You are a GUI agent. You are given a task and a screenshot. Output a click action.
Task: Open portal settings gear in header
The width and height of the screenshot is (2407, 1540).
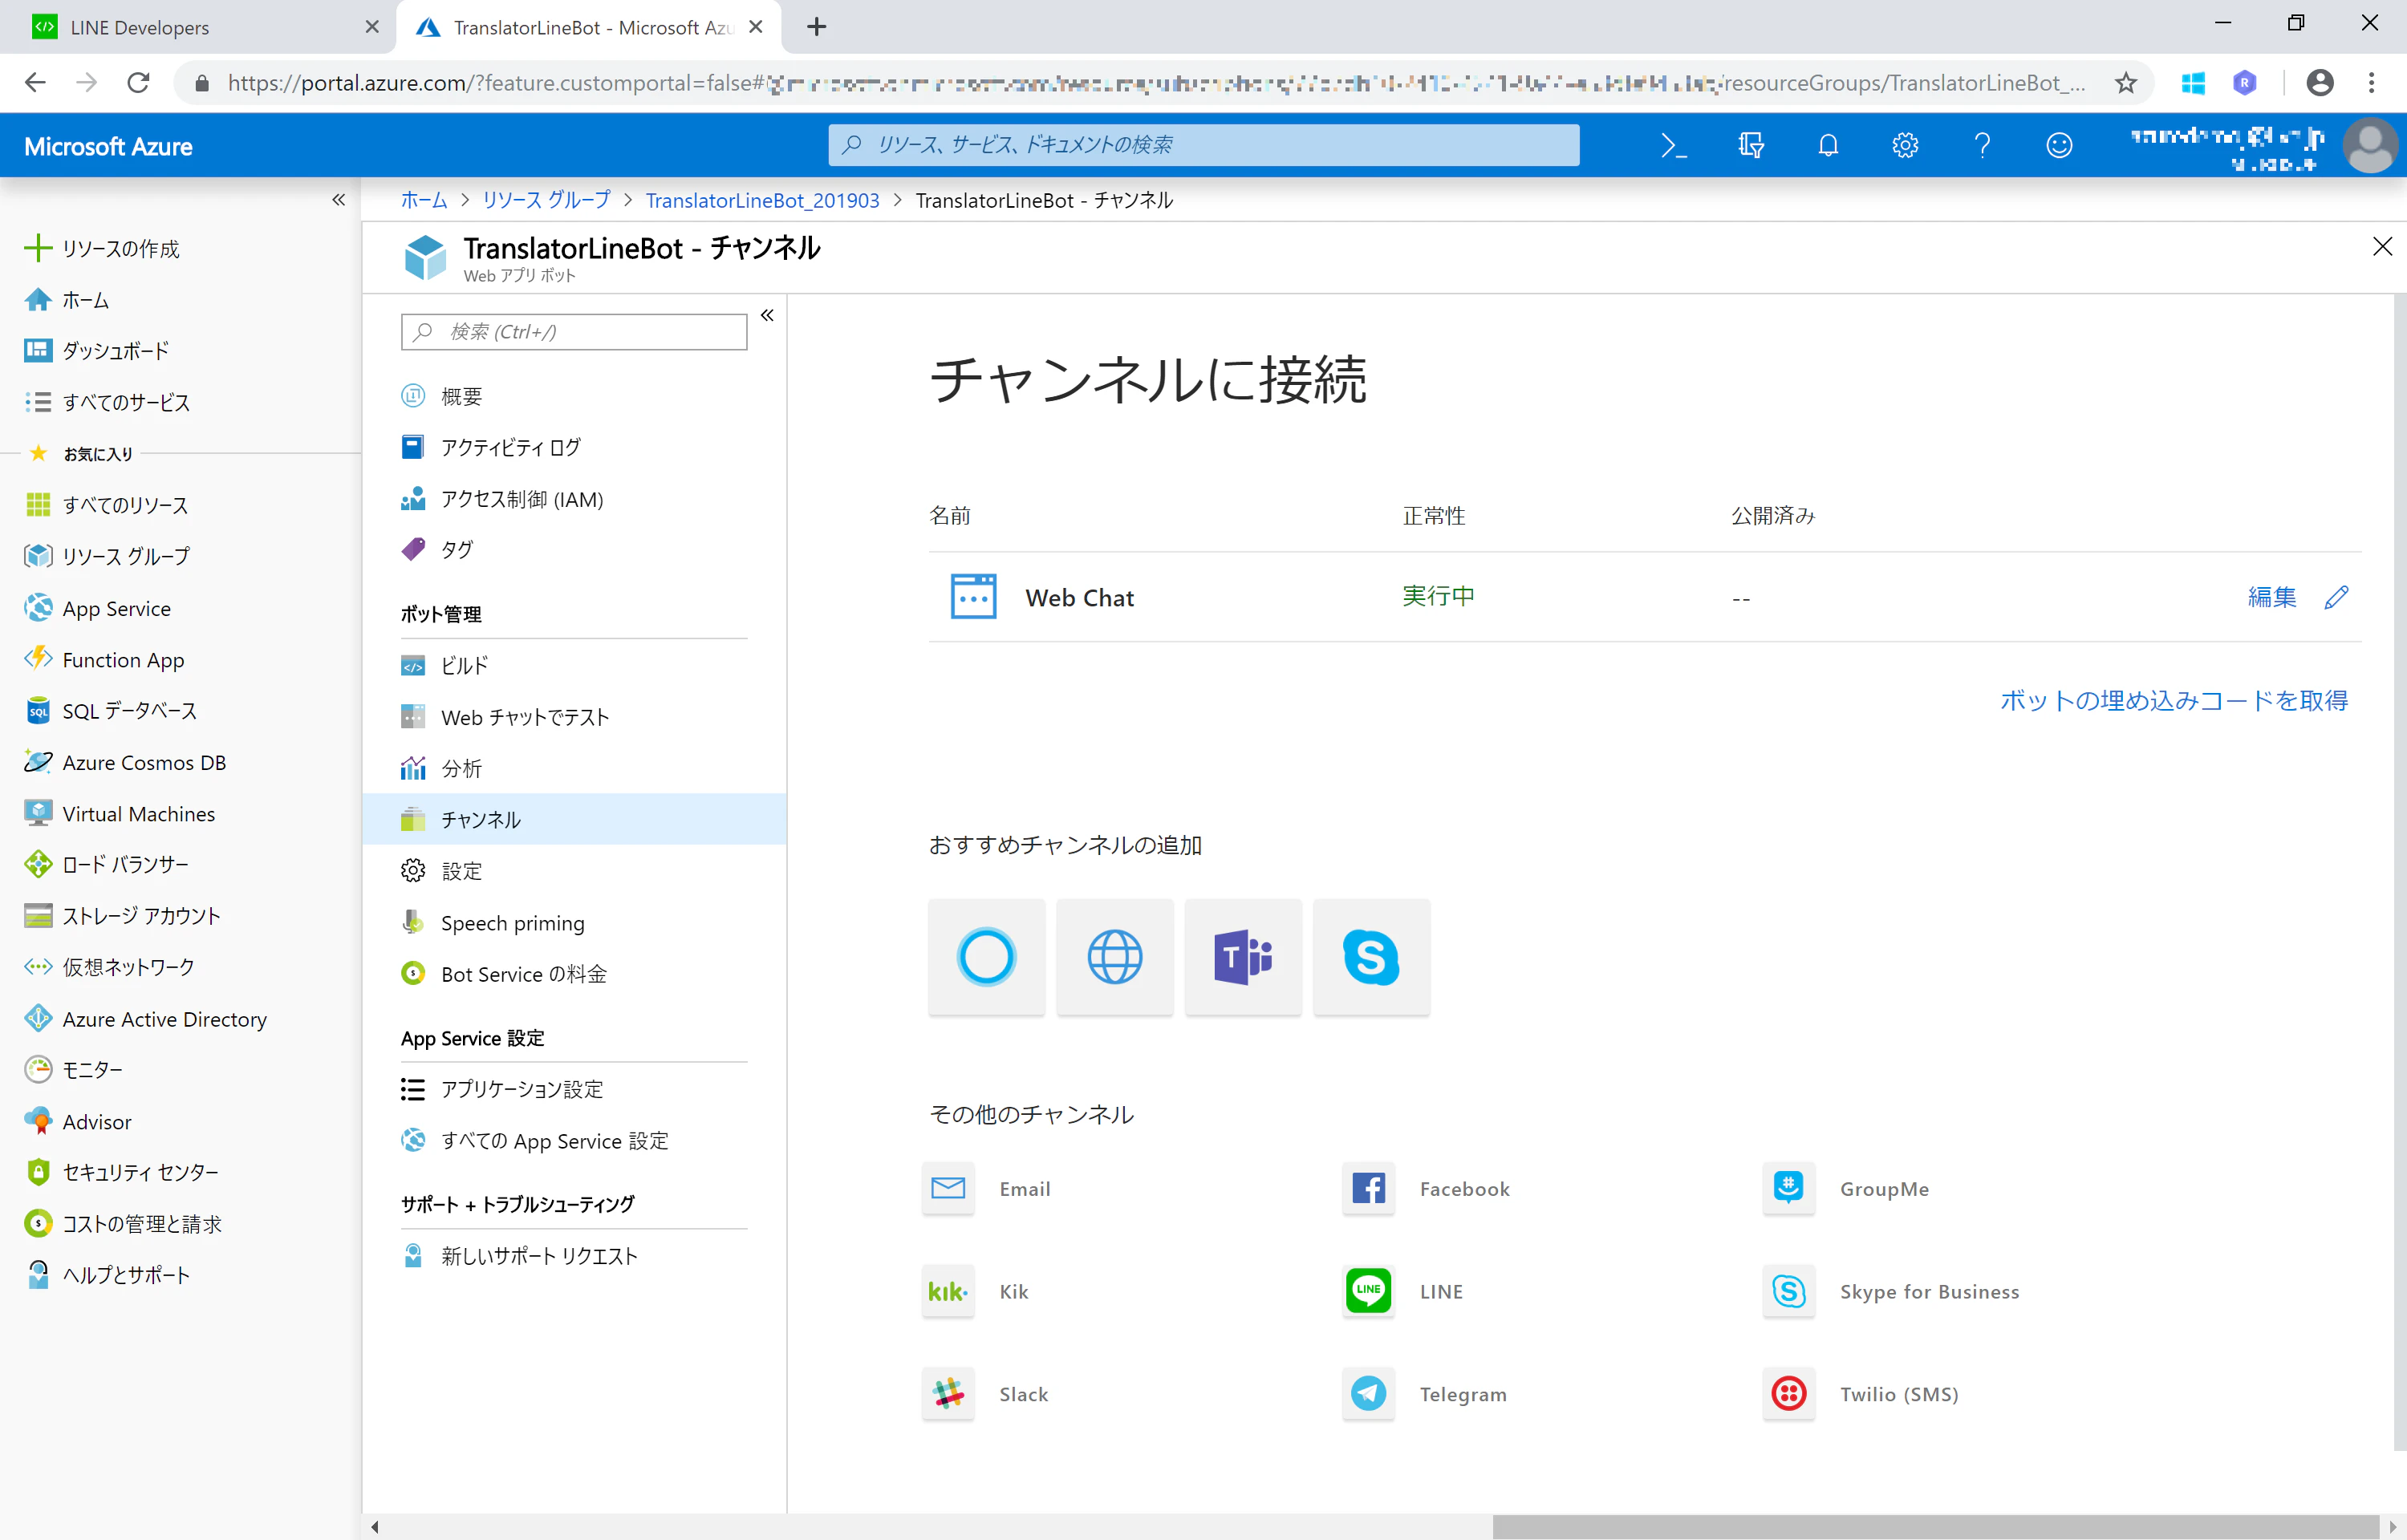point(1904,145)
